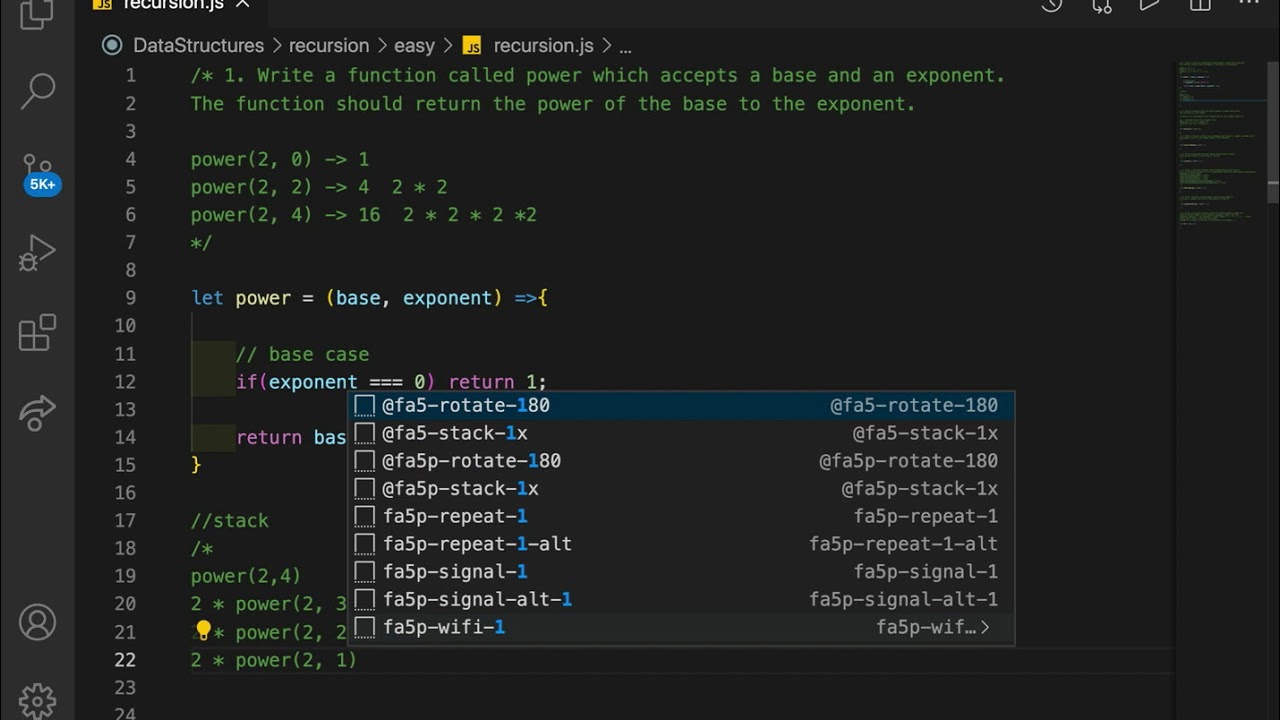Open the easy breadcrumb folder
This screenshot has height=720, width=1280.
click(x=414, y=46)
